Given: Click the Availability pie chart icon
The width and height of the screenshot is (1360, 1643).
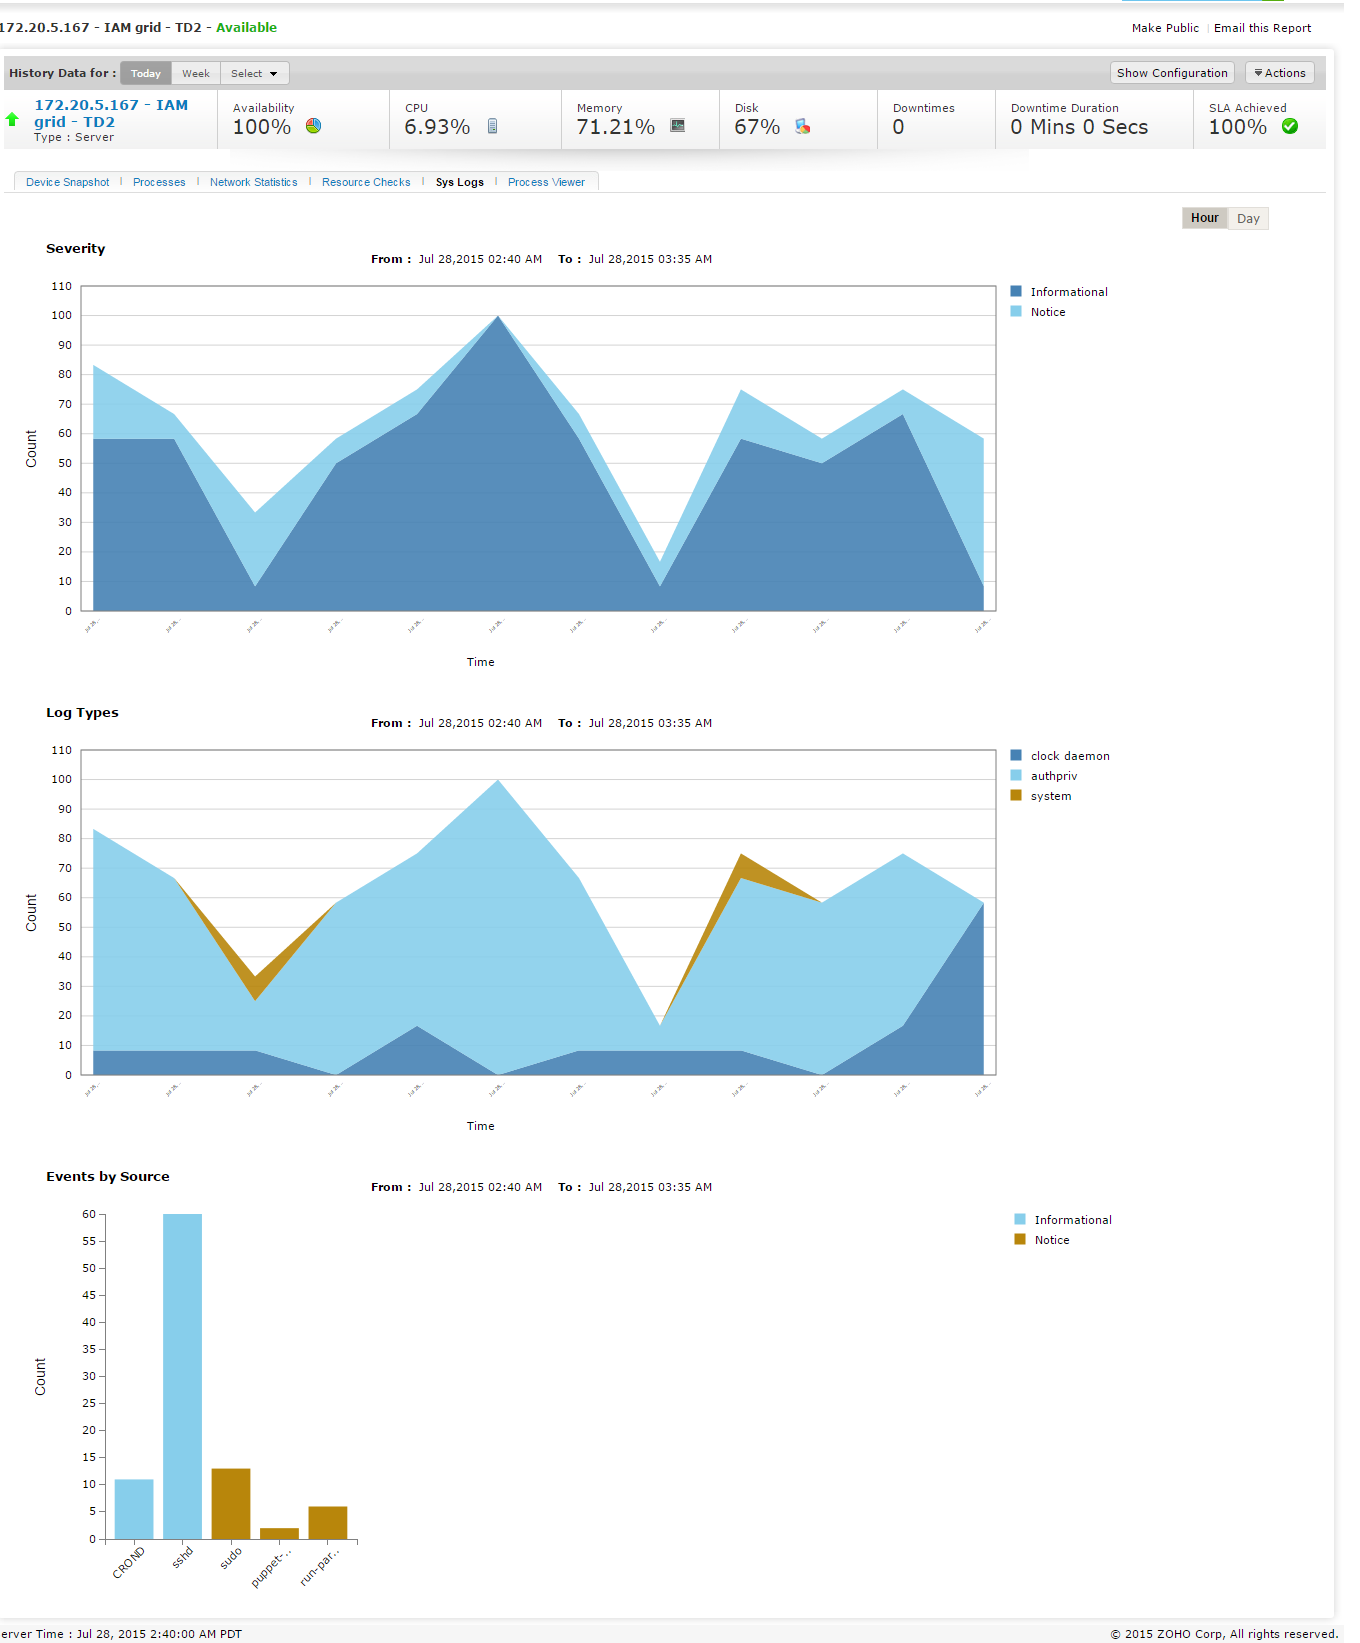Looking at the screenshot, I should click(313, 126).
